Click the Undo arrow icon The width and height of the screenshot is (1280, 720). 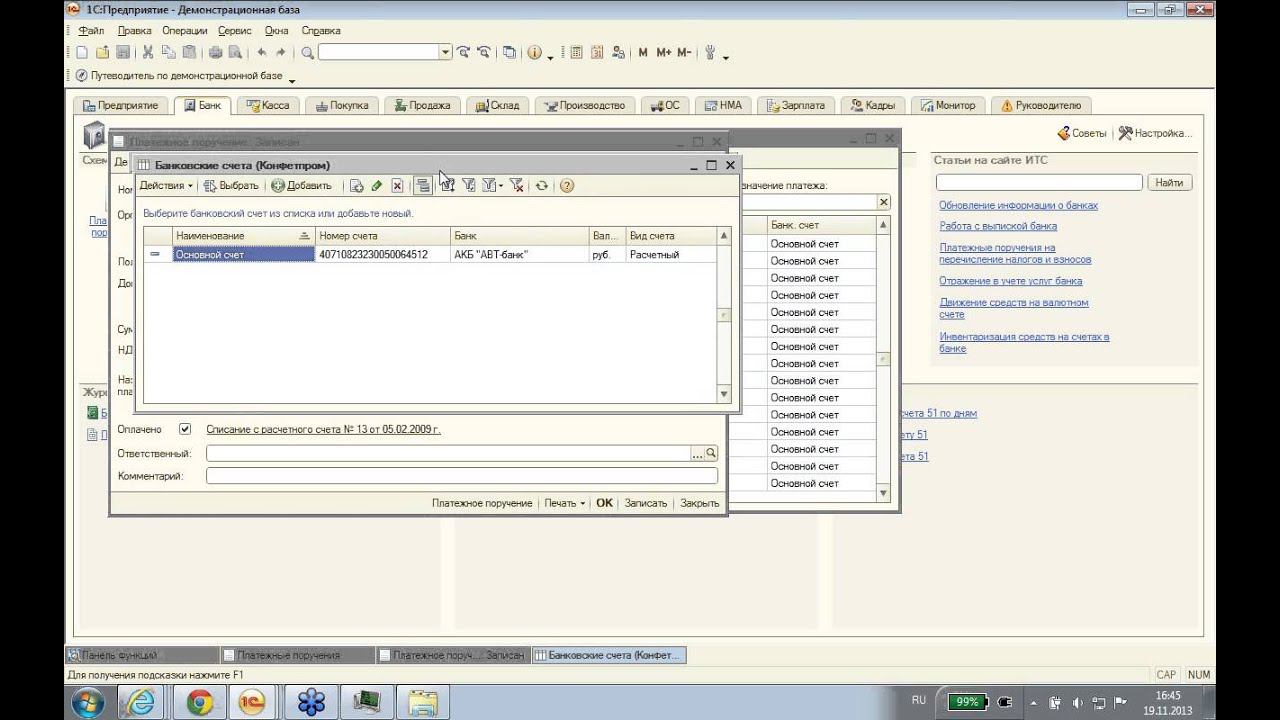coord(261,53)
